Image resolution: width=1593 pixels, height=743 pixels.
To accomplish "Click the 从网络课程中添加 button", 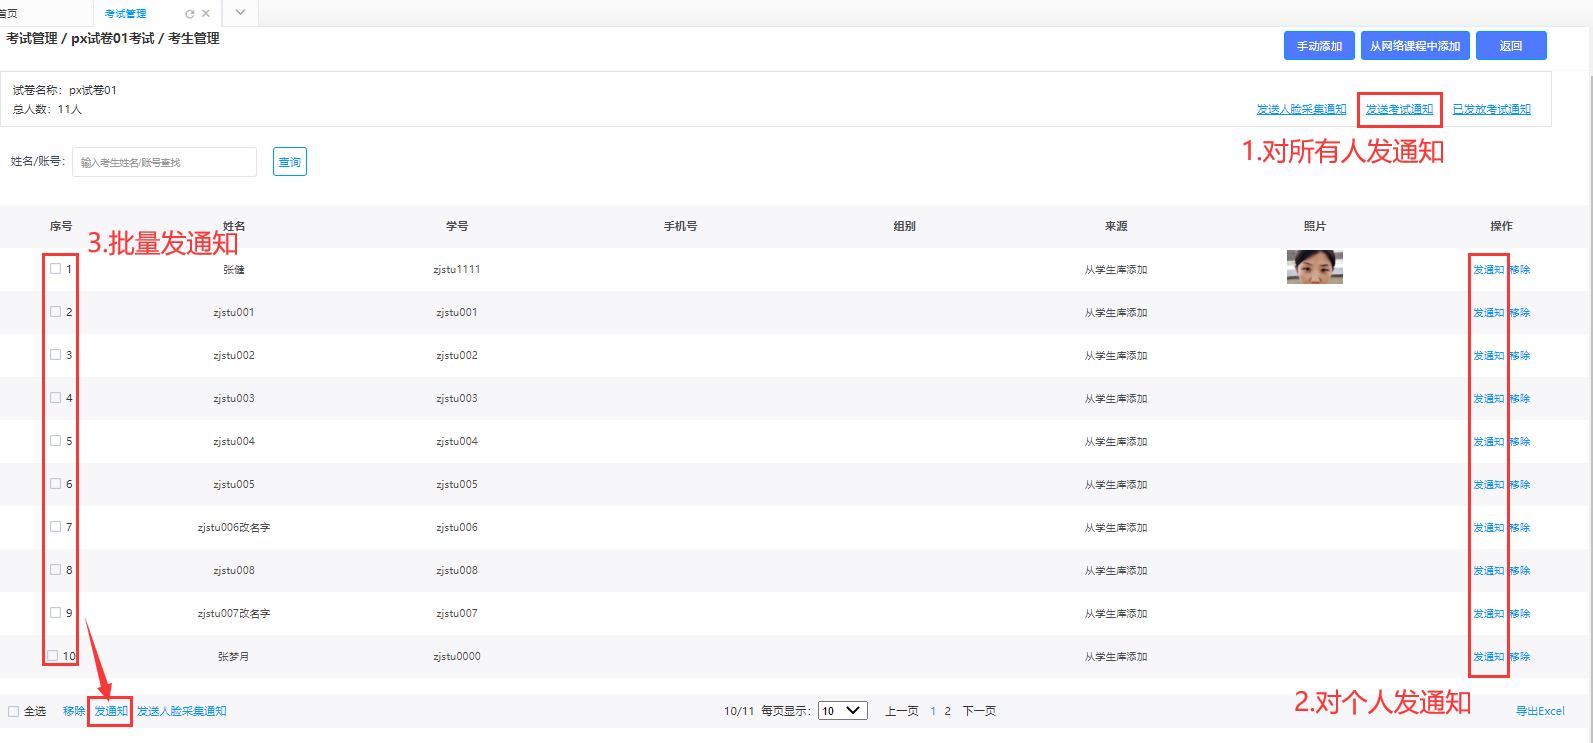I will point(1415,46).
